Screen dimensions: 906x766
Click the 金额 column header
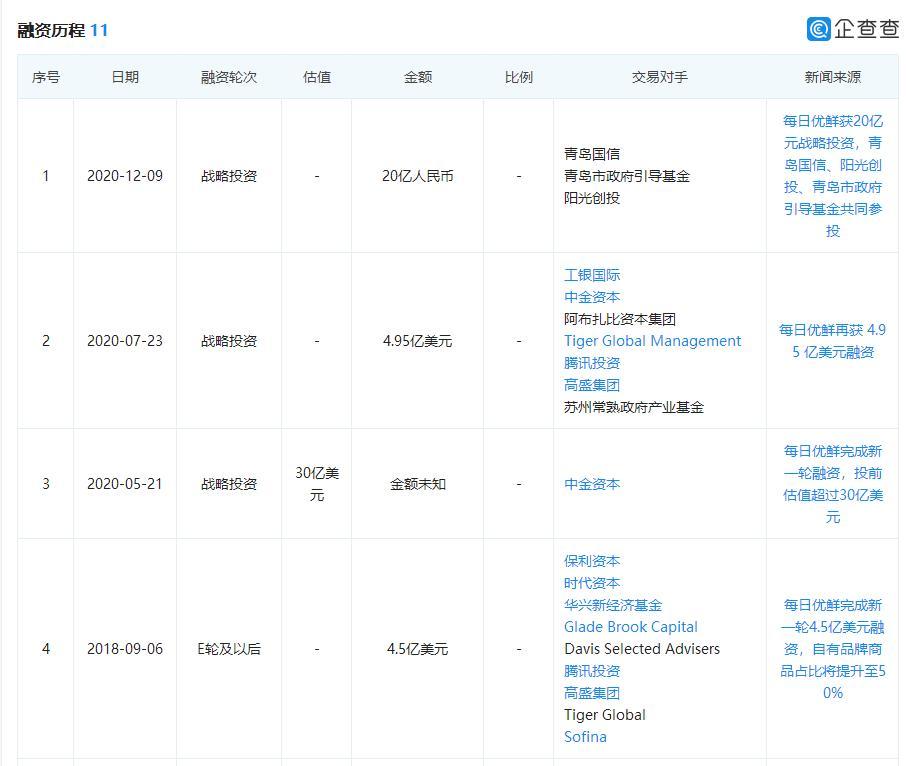point(418,77)
